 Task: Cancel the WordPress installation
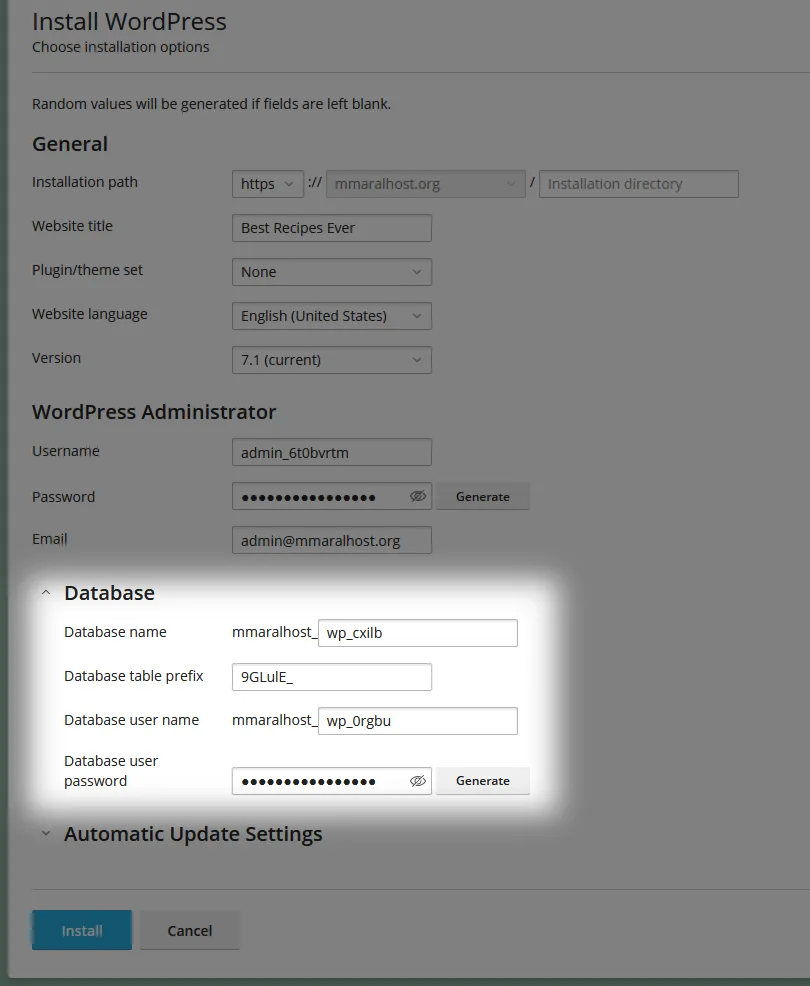pos(189,930)
